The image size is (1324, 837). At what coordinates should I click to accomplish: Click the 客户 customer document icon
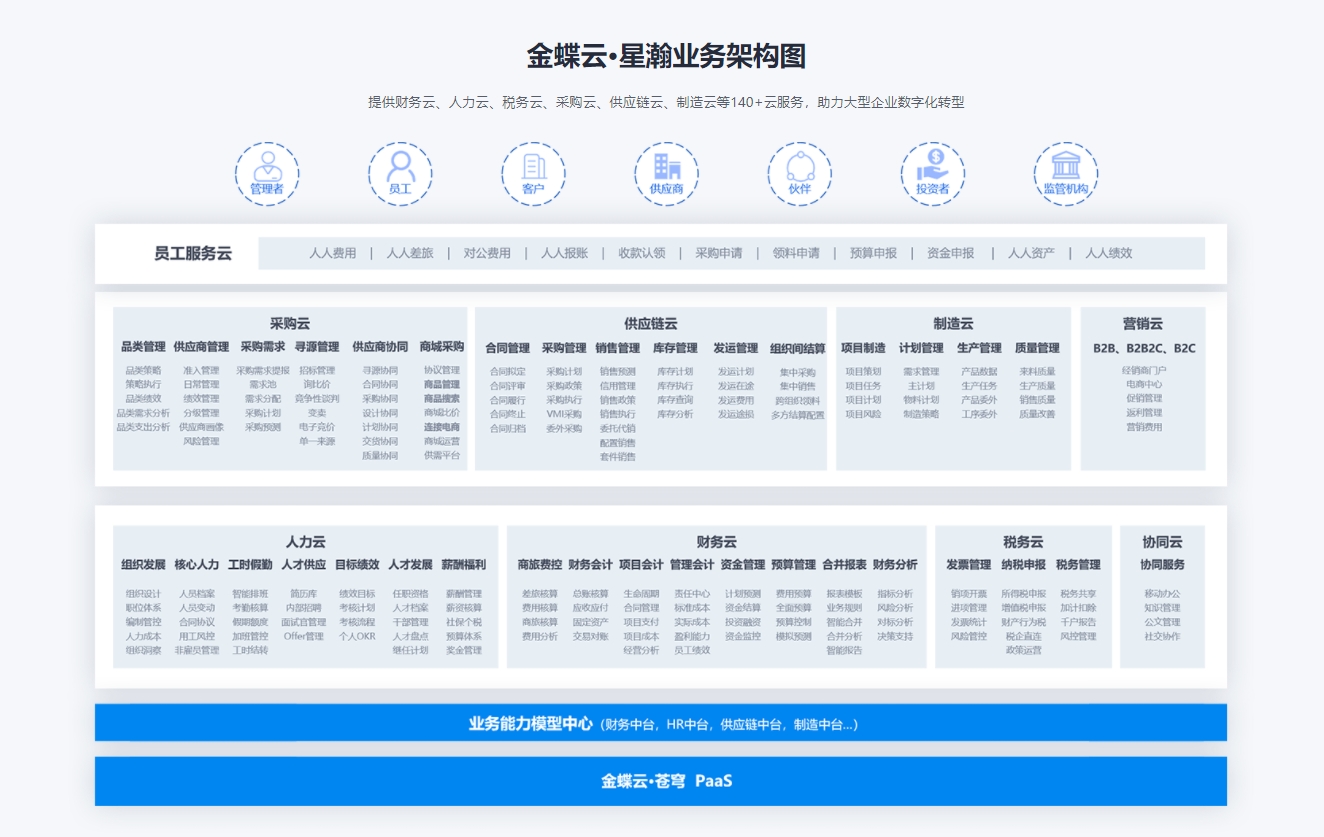(533, 174)
